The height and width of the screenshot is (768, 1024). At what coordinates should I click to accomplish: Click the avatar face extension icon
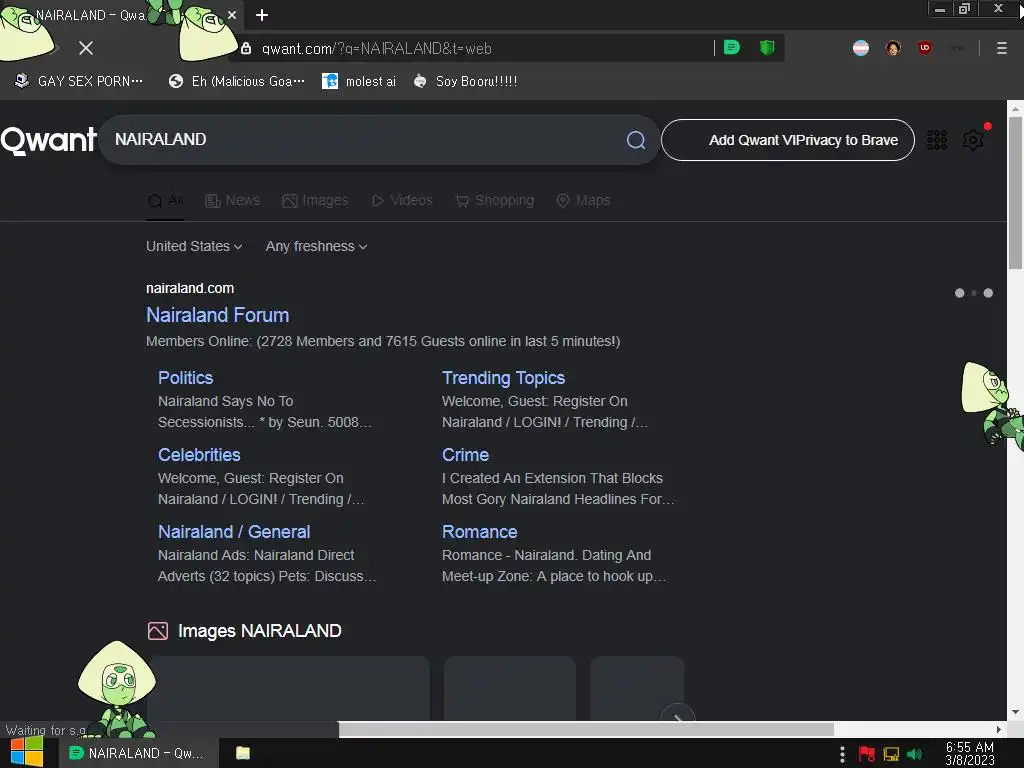(x=893, y=48)
